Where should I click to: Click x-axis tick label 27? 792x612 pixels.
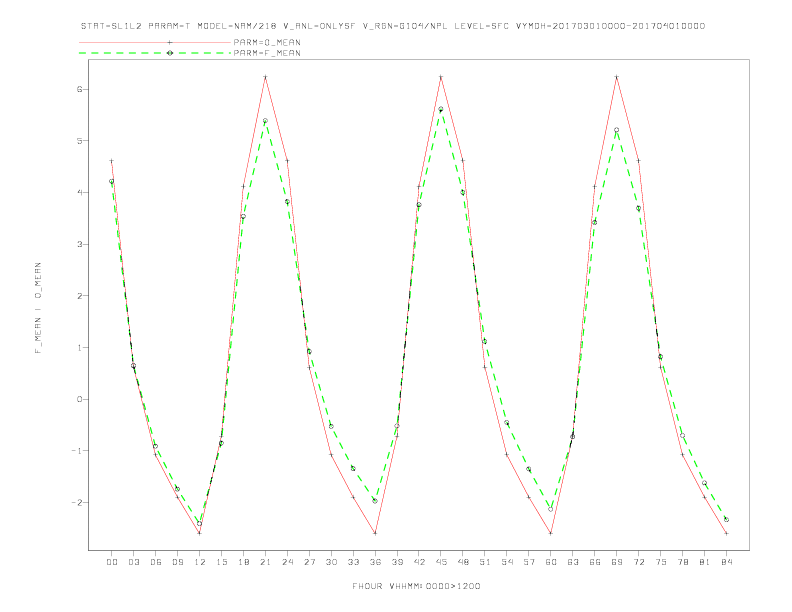pyautogui.click(x=309, y=562)
